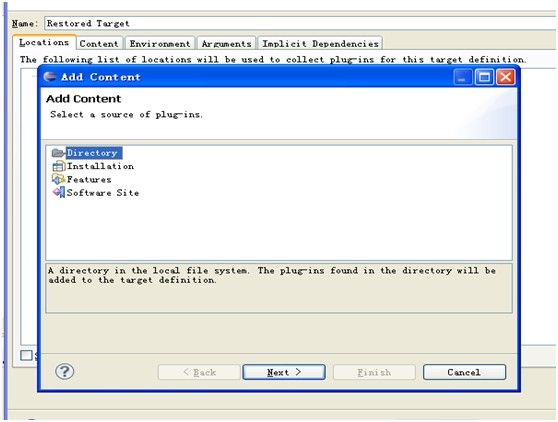Screen dimensions: 558x422
Task: Open the Environment tab
Action: [160, 43]
